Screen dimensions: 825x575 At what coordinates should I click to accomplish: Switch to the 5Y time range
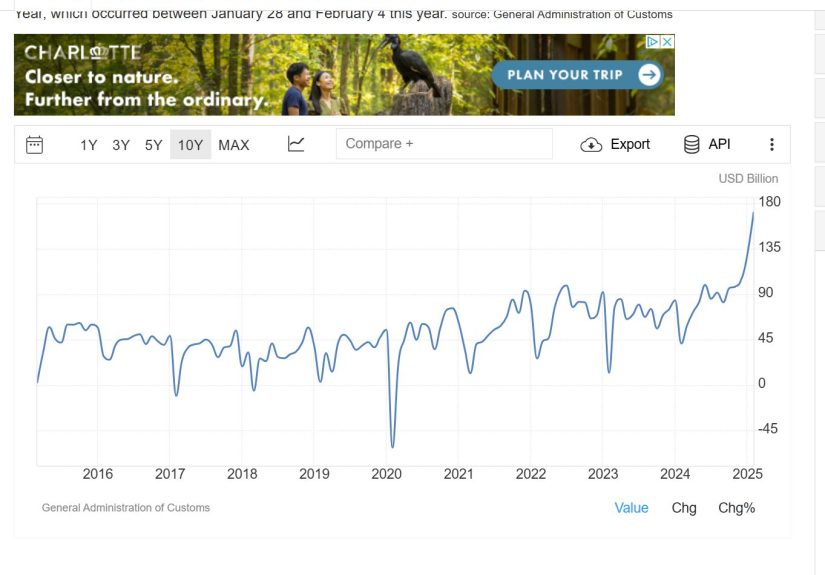tap(153, 145)
